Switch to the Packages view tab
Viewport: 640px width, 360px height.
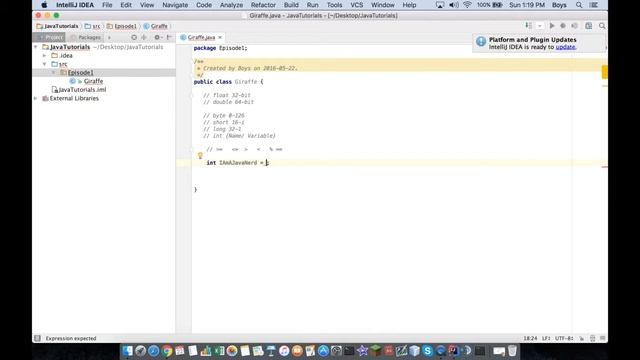[86, 37]
